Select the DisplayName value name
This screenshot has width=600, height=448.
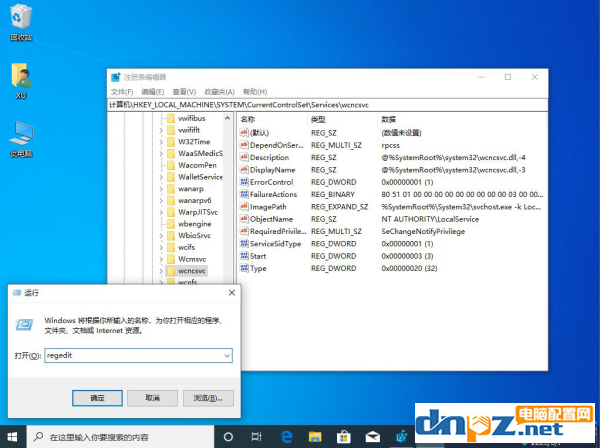click(272, 169)
